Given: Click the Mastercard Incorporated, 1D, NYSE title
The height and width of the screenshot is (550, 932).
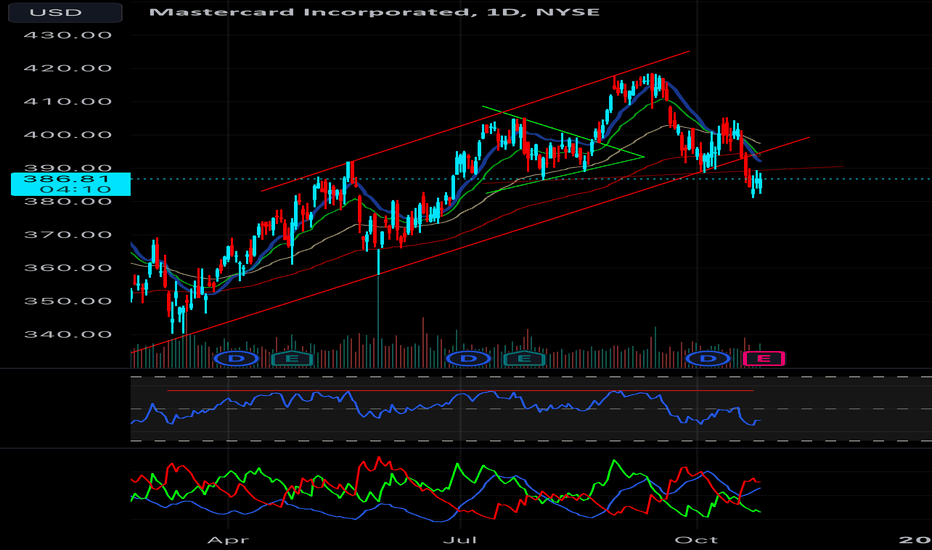Looking at the screenshot, I should [x=374, y=12].
